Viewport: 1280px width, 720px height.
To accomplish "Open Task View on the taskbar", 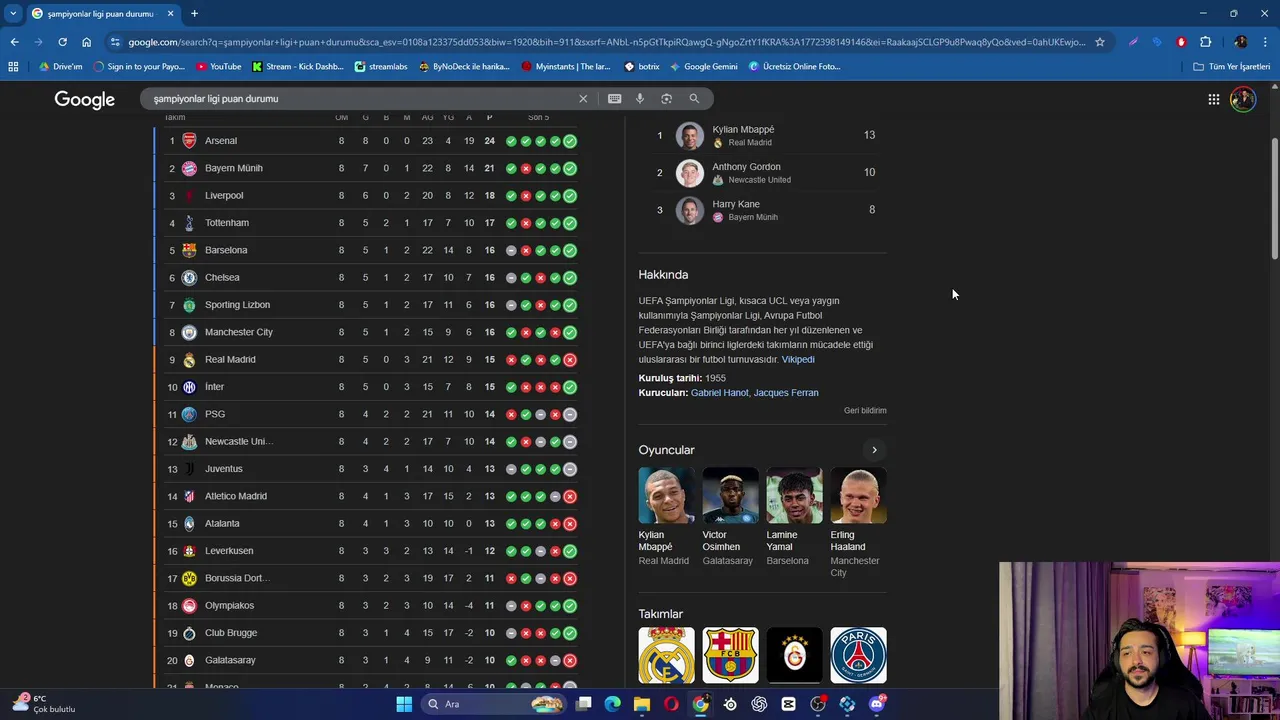I will 584,704.
